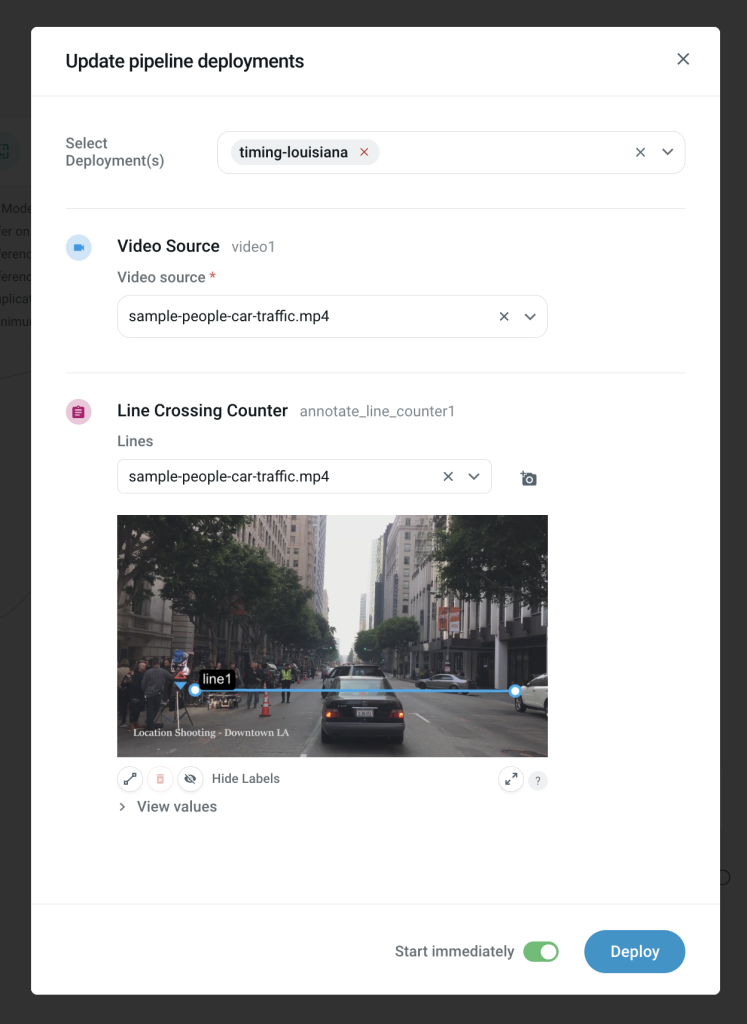Click the Video source input field
747x1024 pixels.
point(332,317)
